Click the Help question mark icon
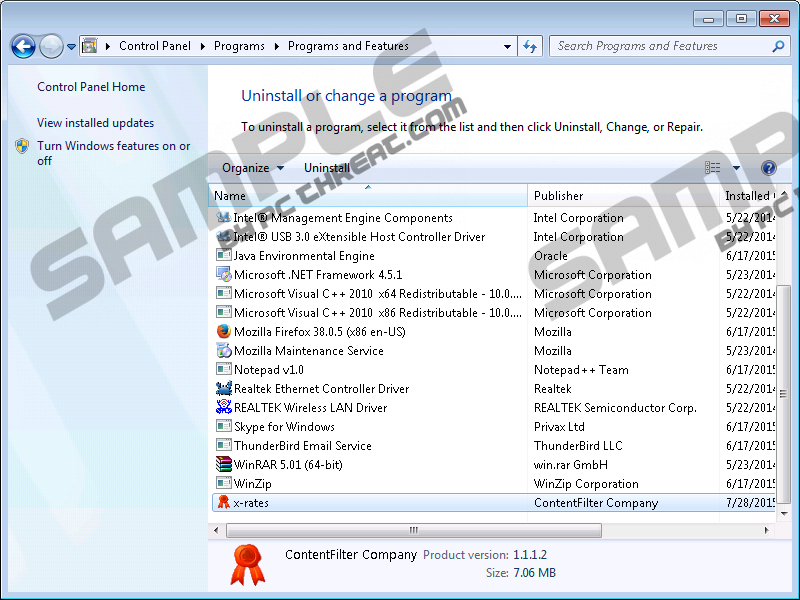The height and width of the screenshot is (600, 800). coord(768,168)
